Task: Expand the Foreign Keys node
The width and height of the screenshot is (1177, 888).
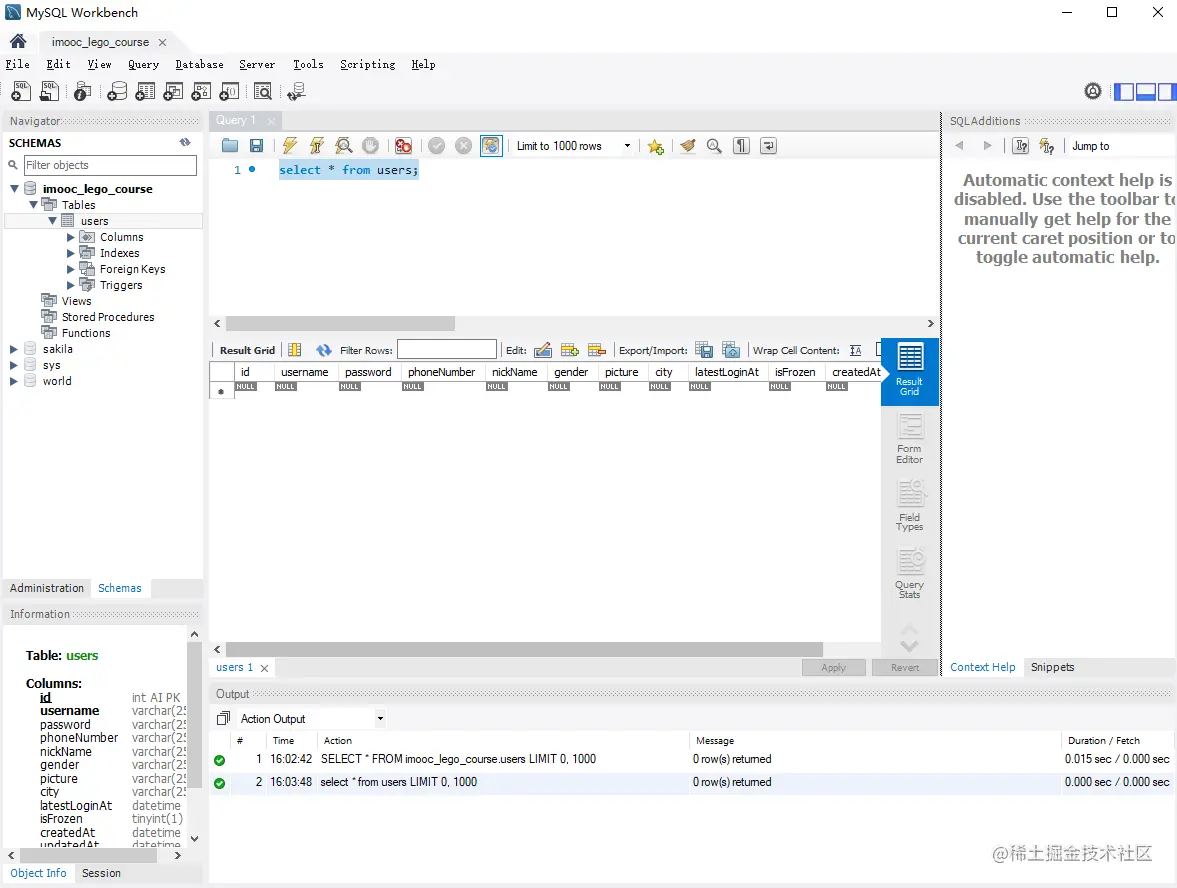Action: click(x=71, y=269)
